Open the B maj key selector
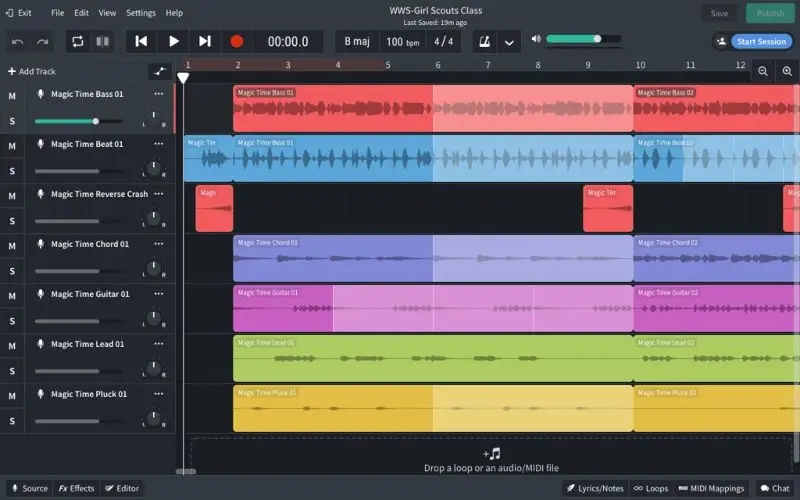Image resolution: width=800 pixels, height=500 pixels. coord(358,41)
